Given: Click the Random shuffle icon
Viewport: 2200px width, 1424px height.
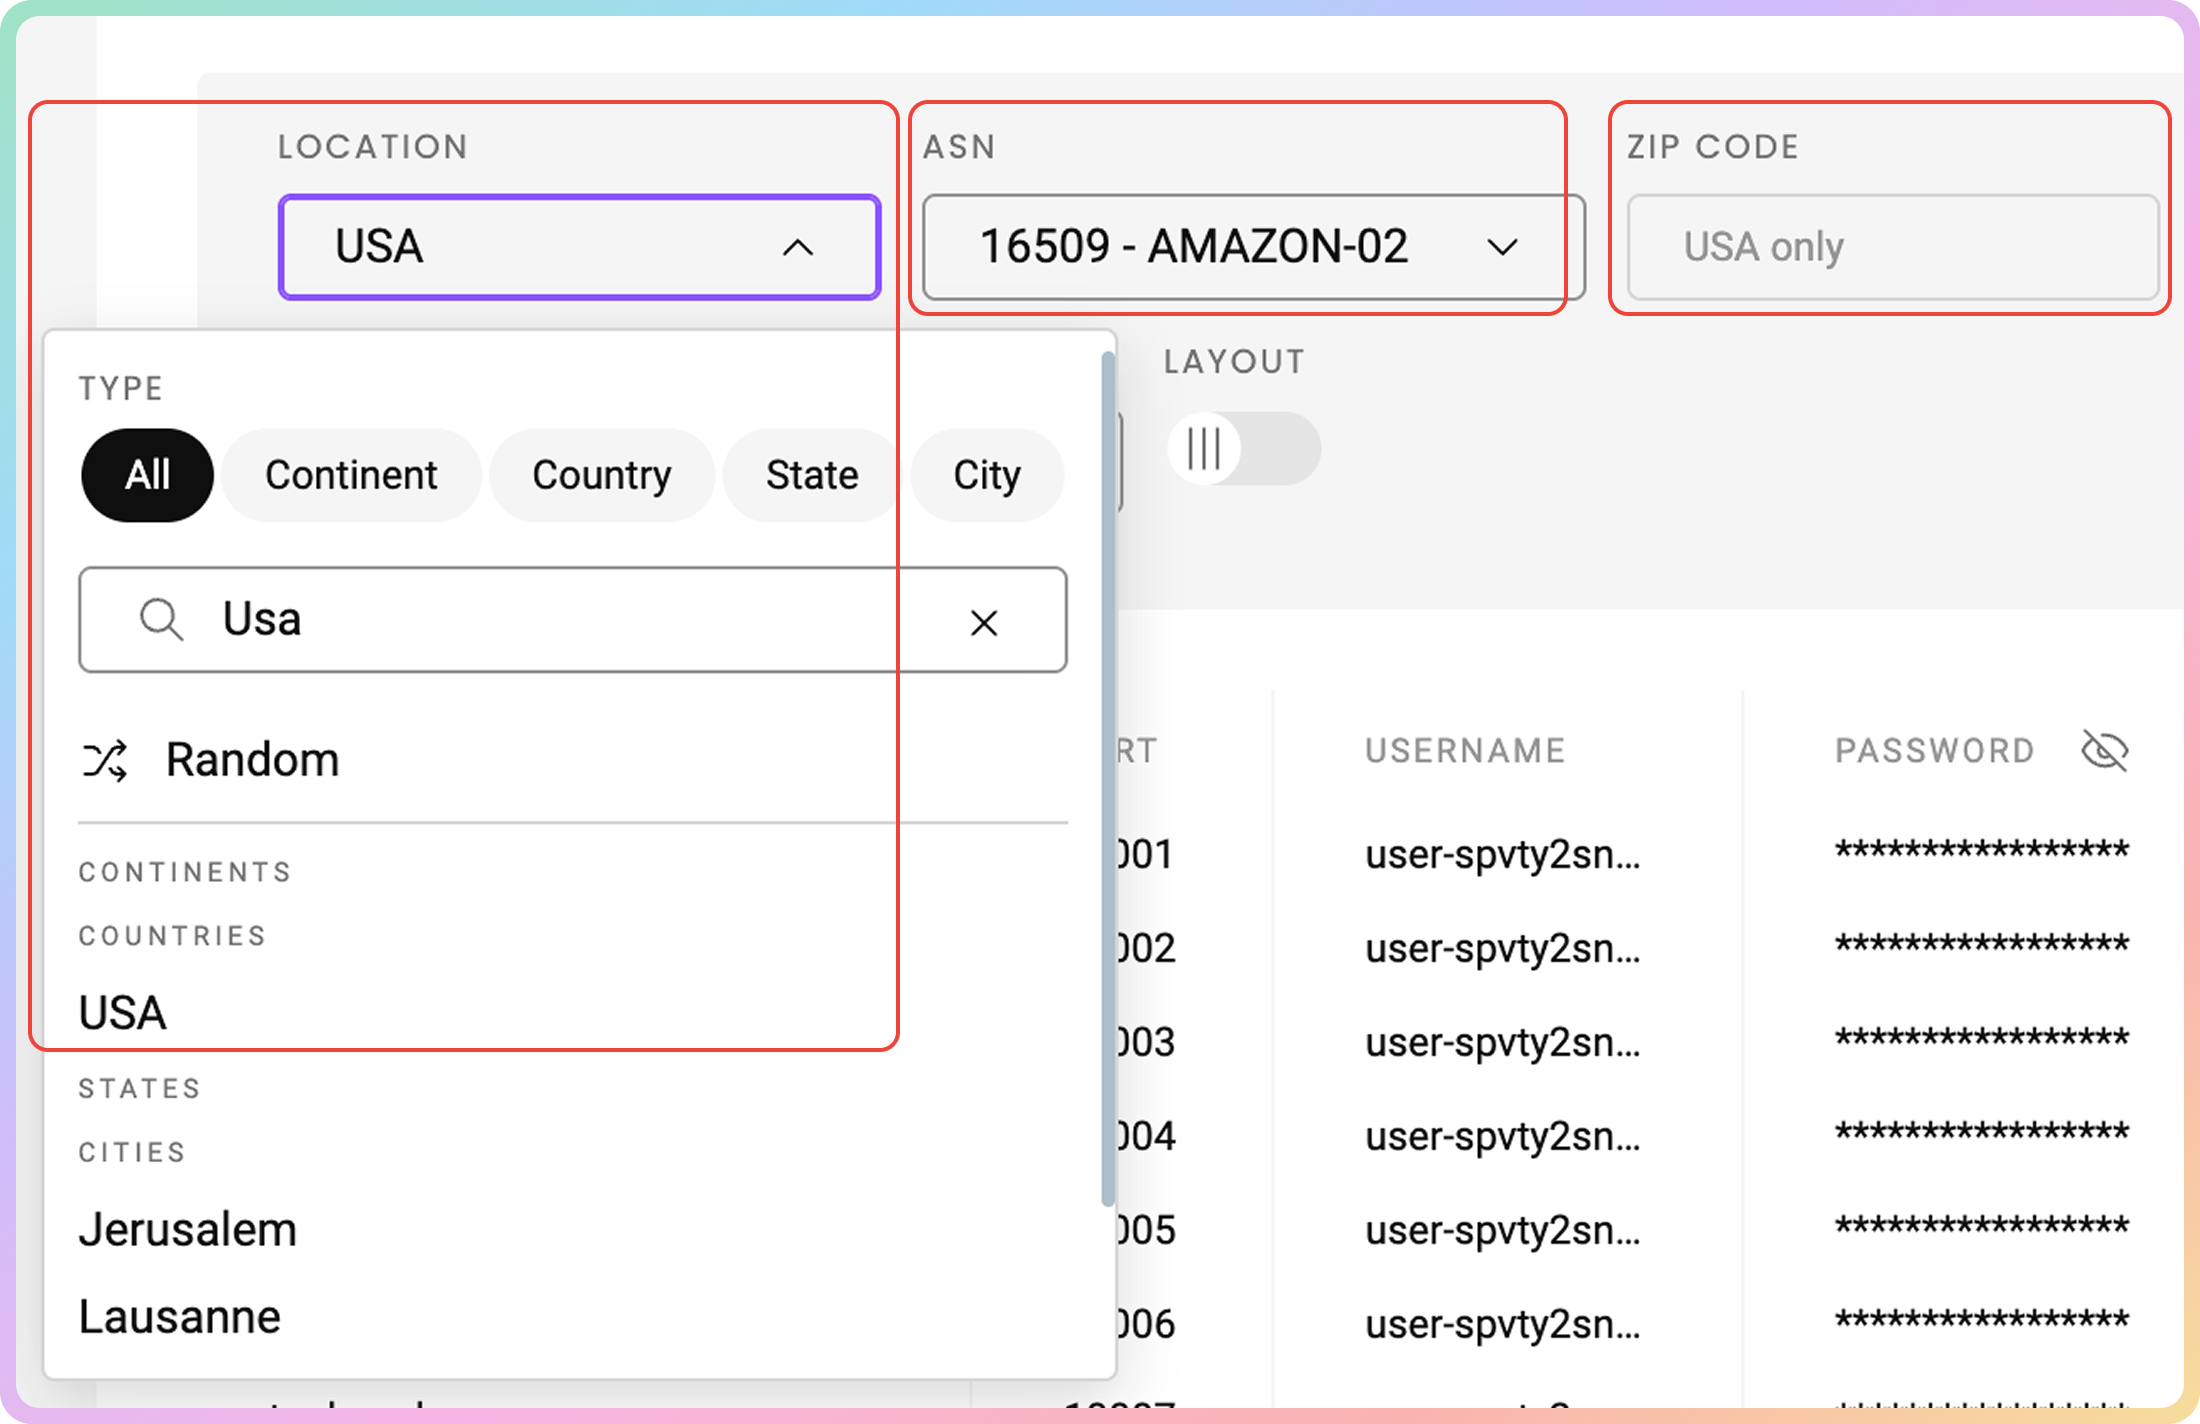Looking at the screenshot, I should click(x=105, y=761).
